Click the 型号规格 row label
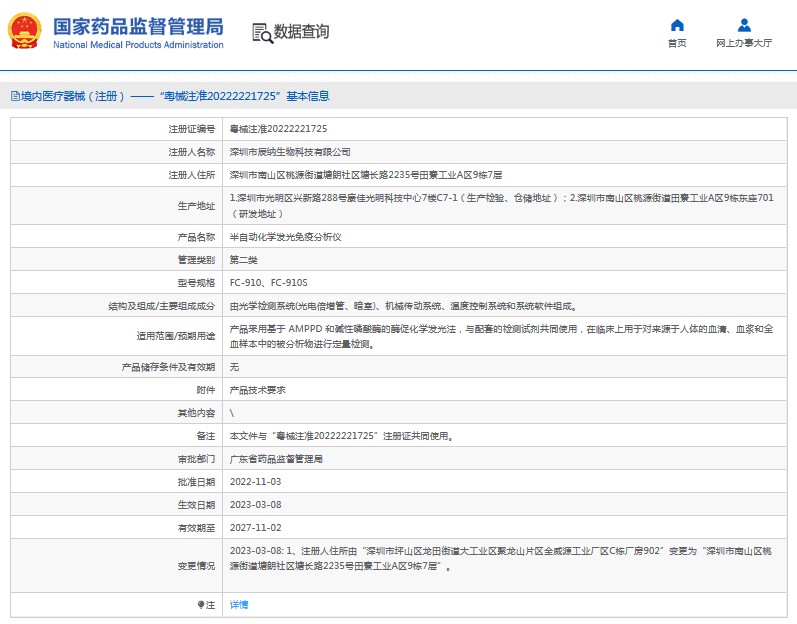The width and height of the screenshot is (797, 624). [x=196, y=283]
